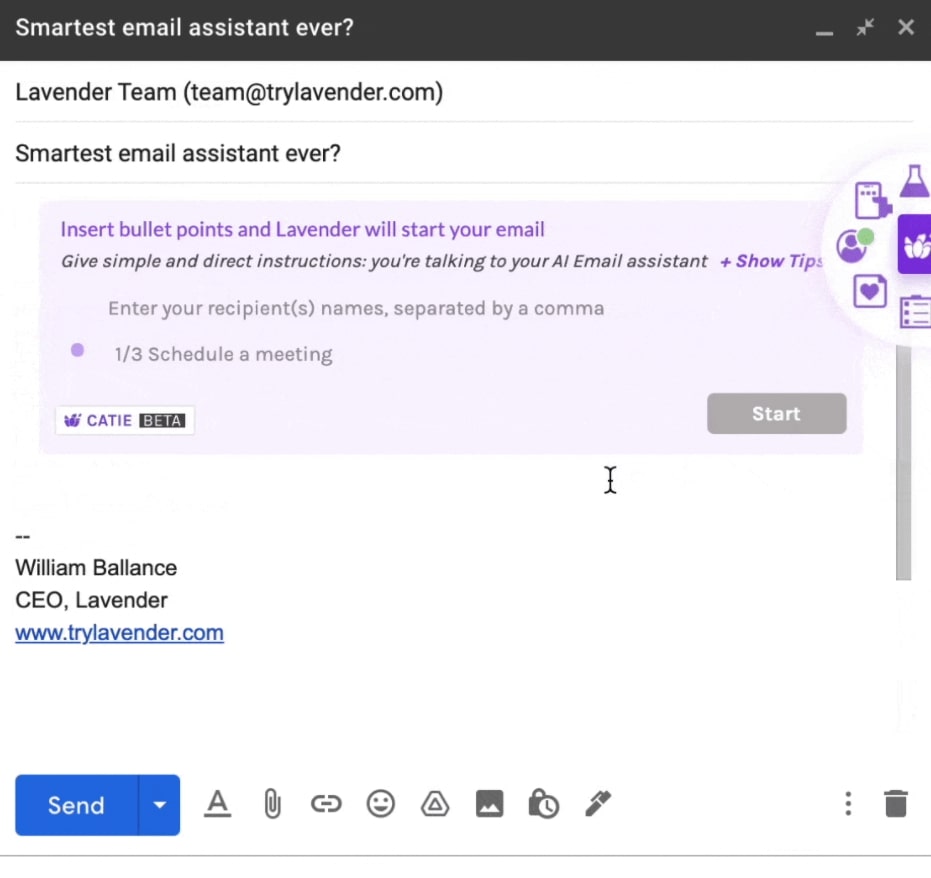Open the Lavender checklist icon
931x878 pixels.
(916, 312)
